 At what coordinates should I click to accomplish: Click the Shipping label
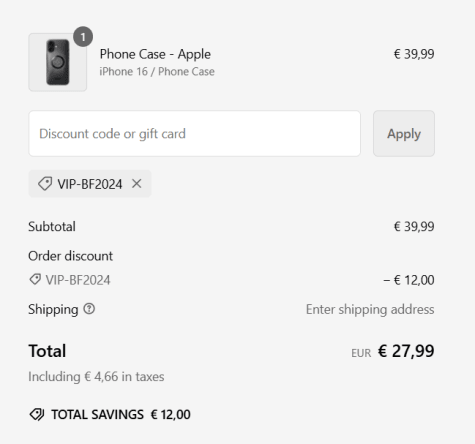[53, 309]
